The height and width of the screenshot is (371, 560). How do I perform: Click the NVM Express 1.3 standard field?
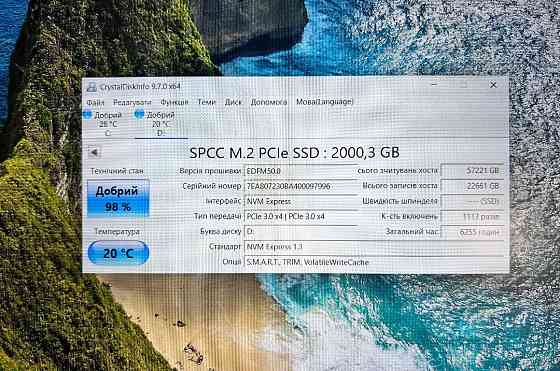tap(375, 247)
